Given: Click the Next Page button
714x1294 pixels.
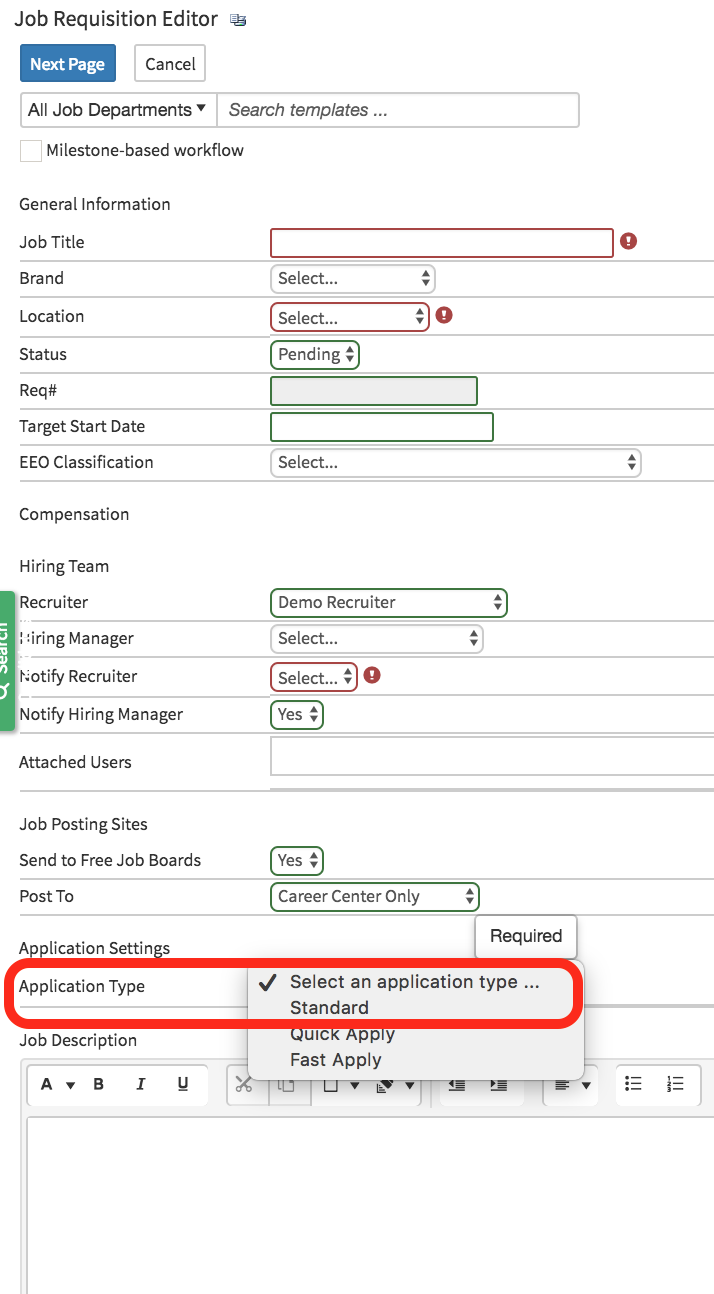Looking at the screenshot, I should (x=67, y=63).
